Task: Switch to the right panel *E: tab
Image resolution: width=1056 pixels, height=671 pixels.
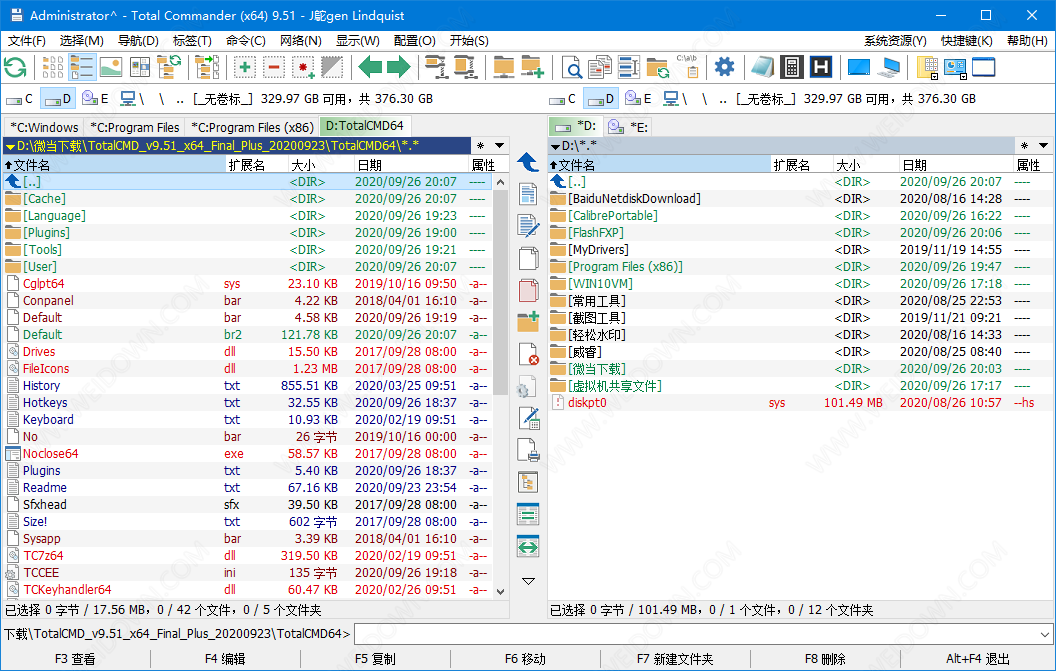Action: coord(628,127)
